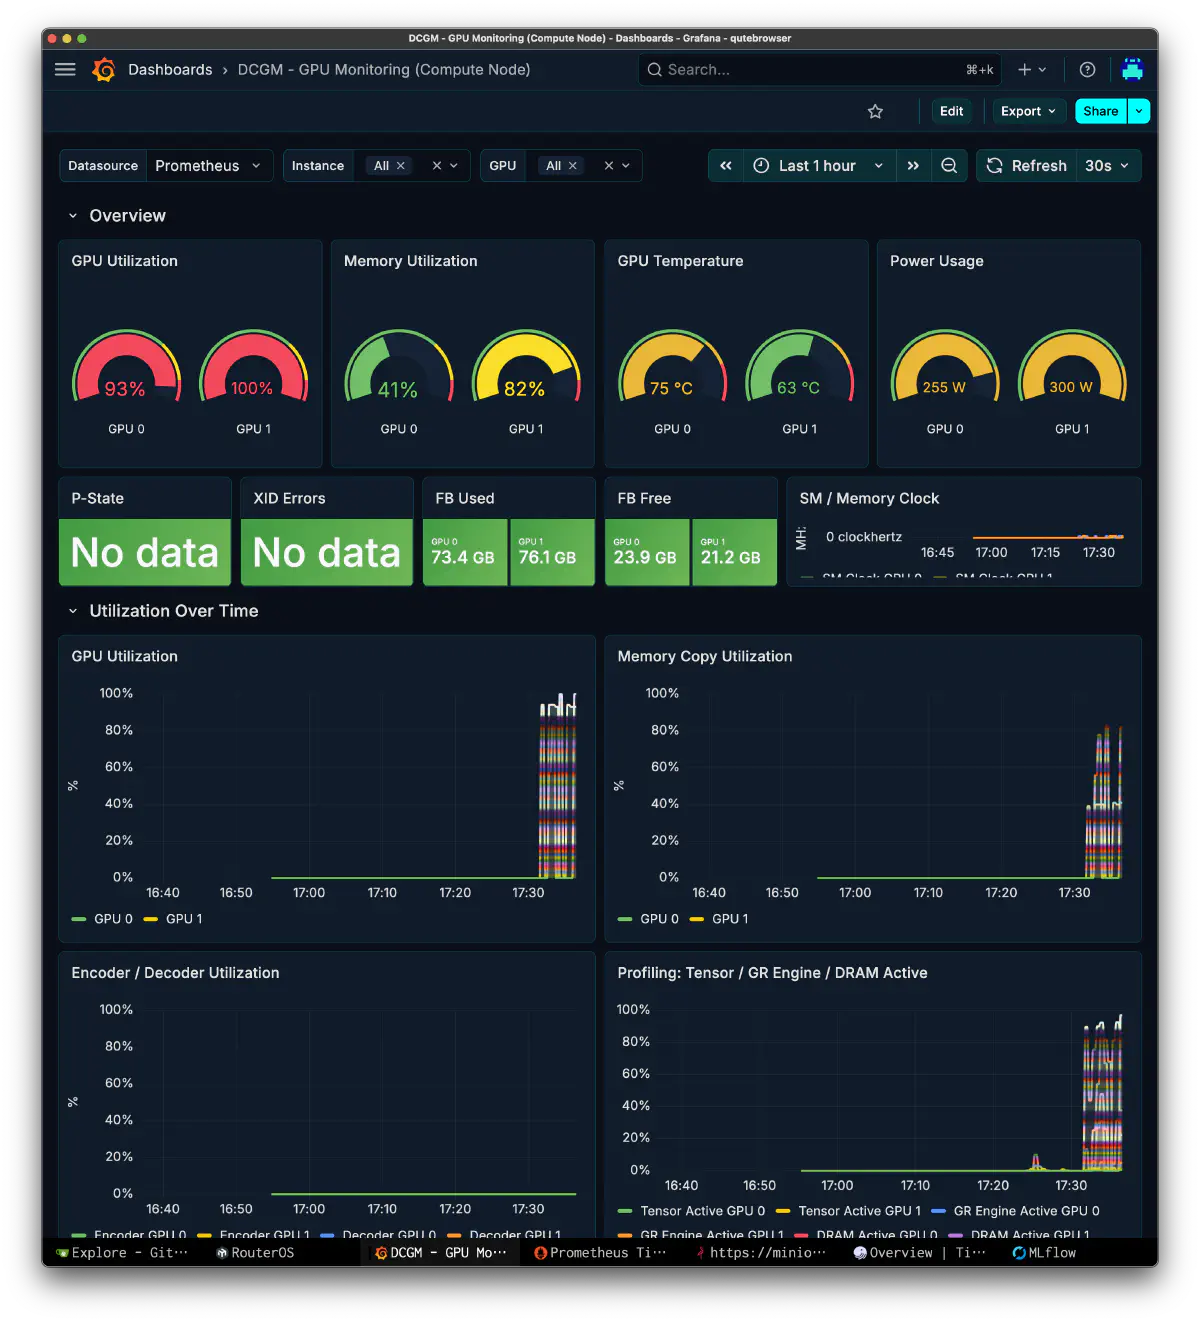1200x1322 pixels.
Task: Open the Share options arrow dropdown
Action: point(1138,111)
